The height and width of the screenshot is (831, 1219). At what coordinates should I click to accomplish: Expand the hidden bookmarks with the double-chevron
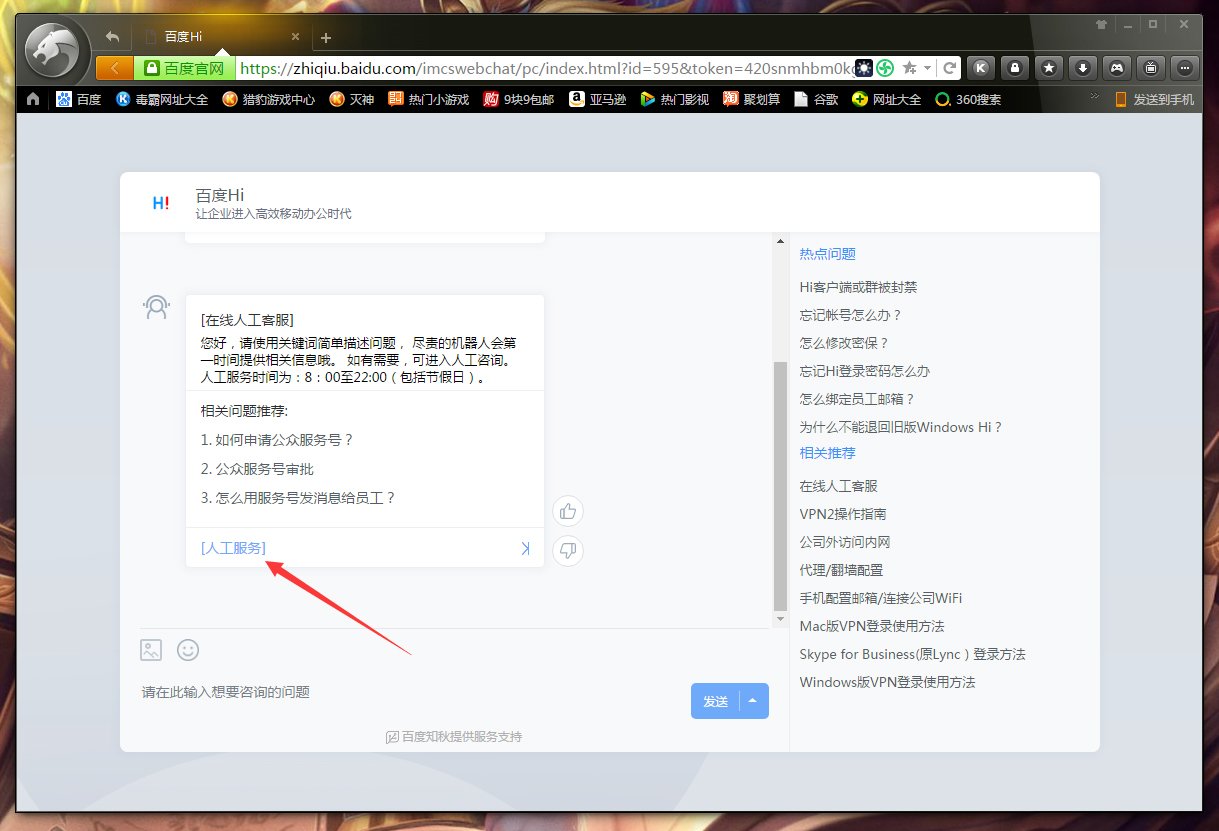[x=1093, y=95]
